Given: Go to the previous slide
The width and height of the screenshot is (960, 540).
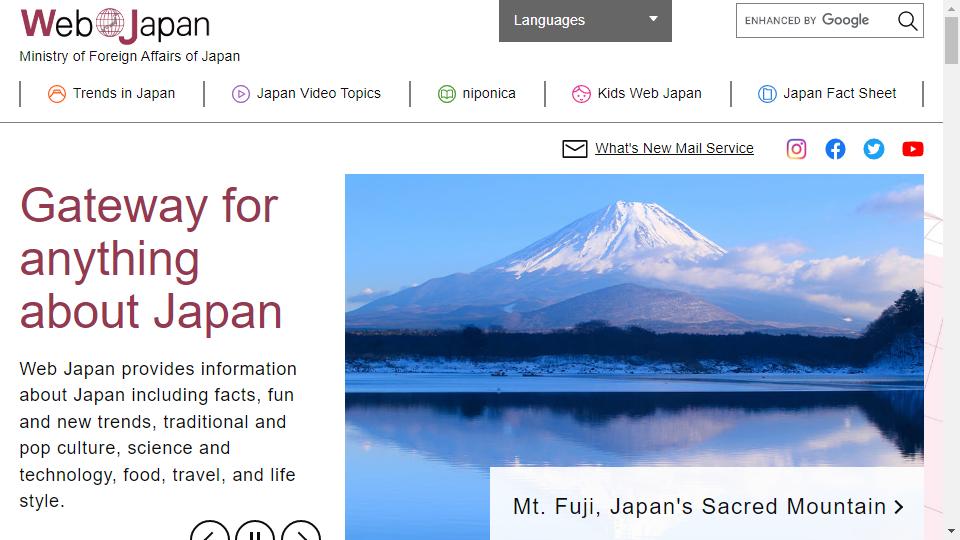Looking at the screenshot, I should coord(210,530).
